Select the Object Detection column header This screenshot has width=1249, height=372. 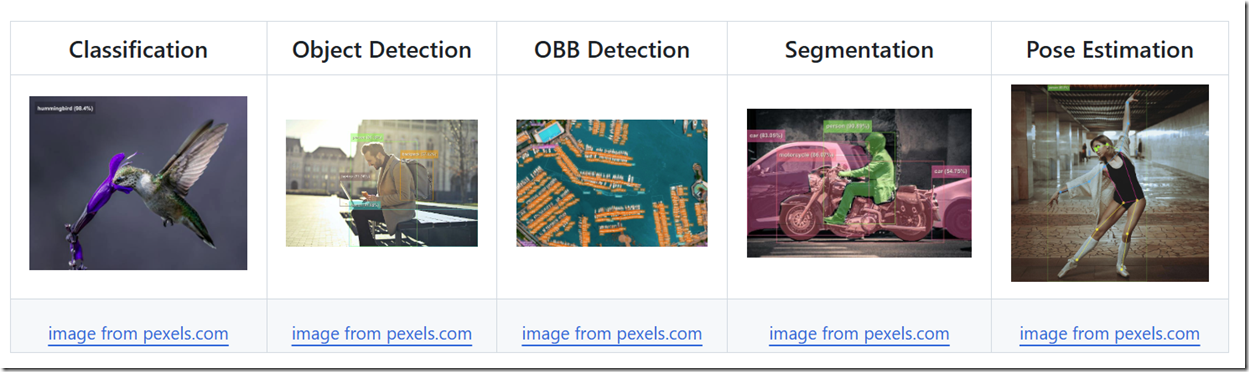[x=382, y=49]
